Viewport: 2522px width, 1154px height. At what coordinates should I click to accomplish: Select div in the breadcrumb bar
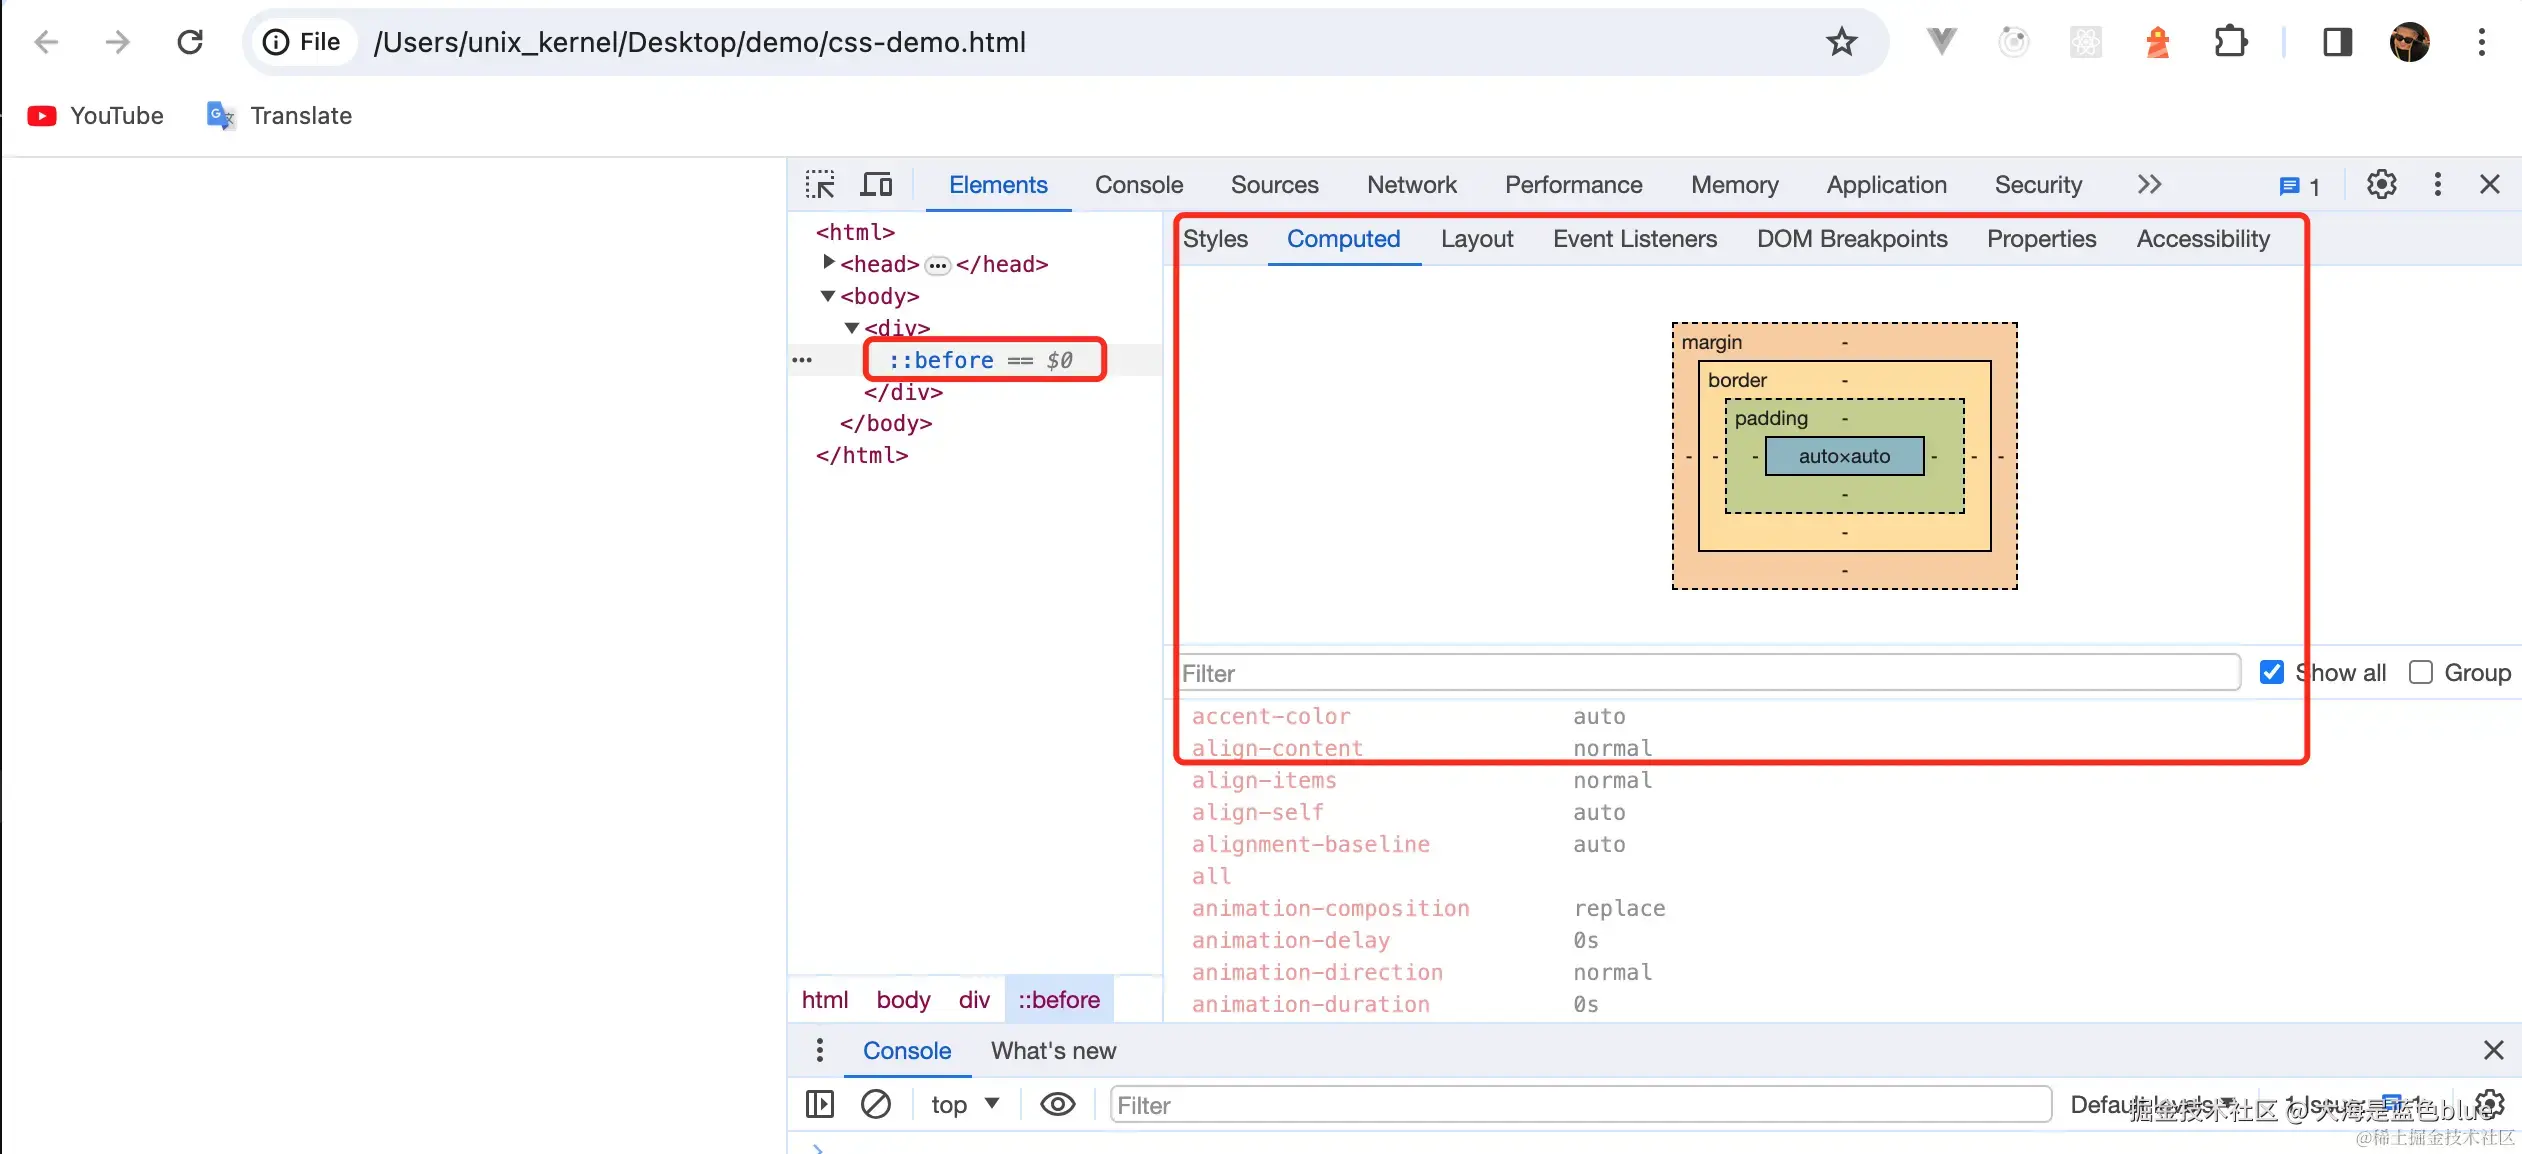[973, 1000]
